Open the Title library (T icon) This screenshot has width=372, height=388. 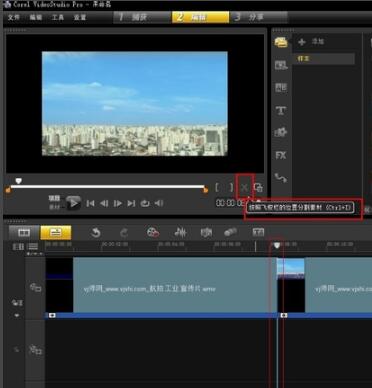coord(281,110)
